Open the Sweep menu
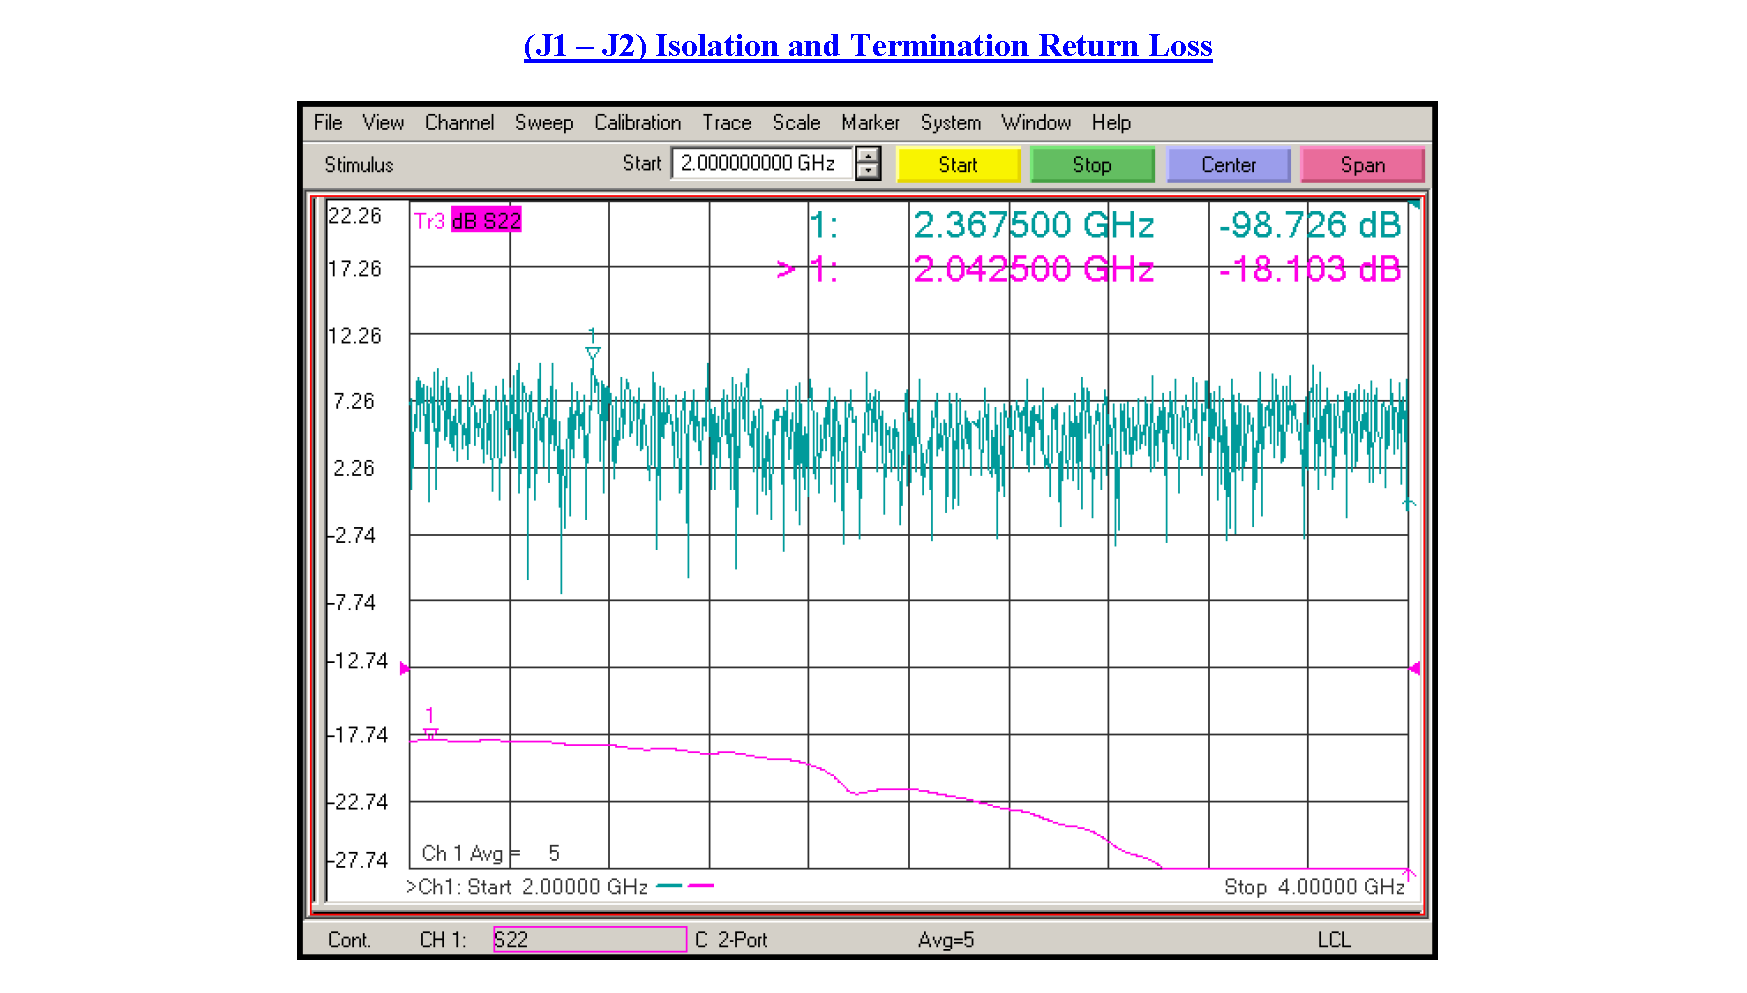The image size is (1747, 993). [543, 123]
